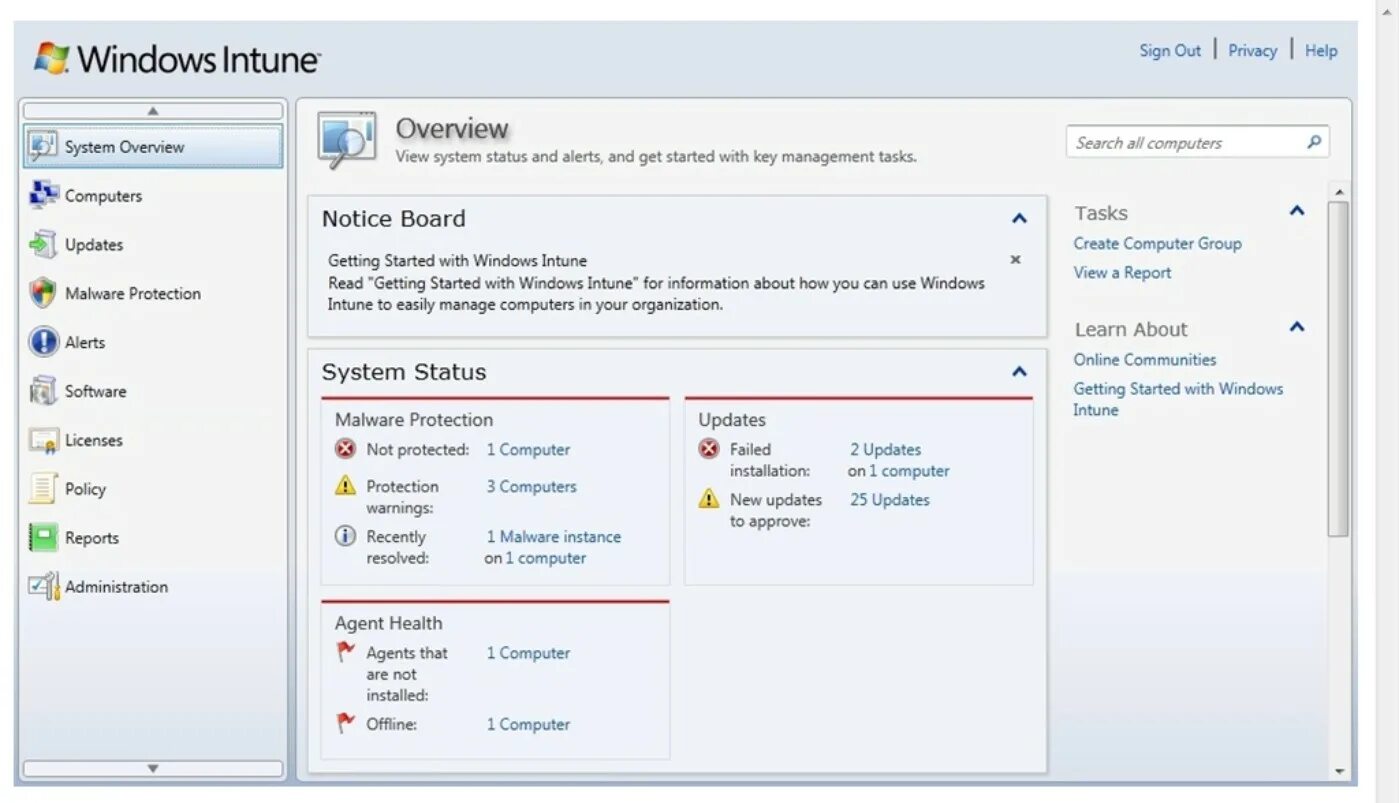Click Failed installation 1 computer link
The width and height of the screenshot is (1399, 803).
[x=909, y=471]
